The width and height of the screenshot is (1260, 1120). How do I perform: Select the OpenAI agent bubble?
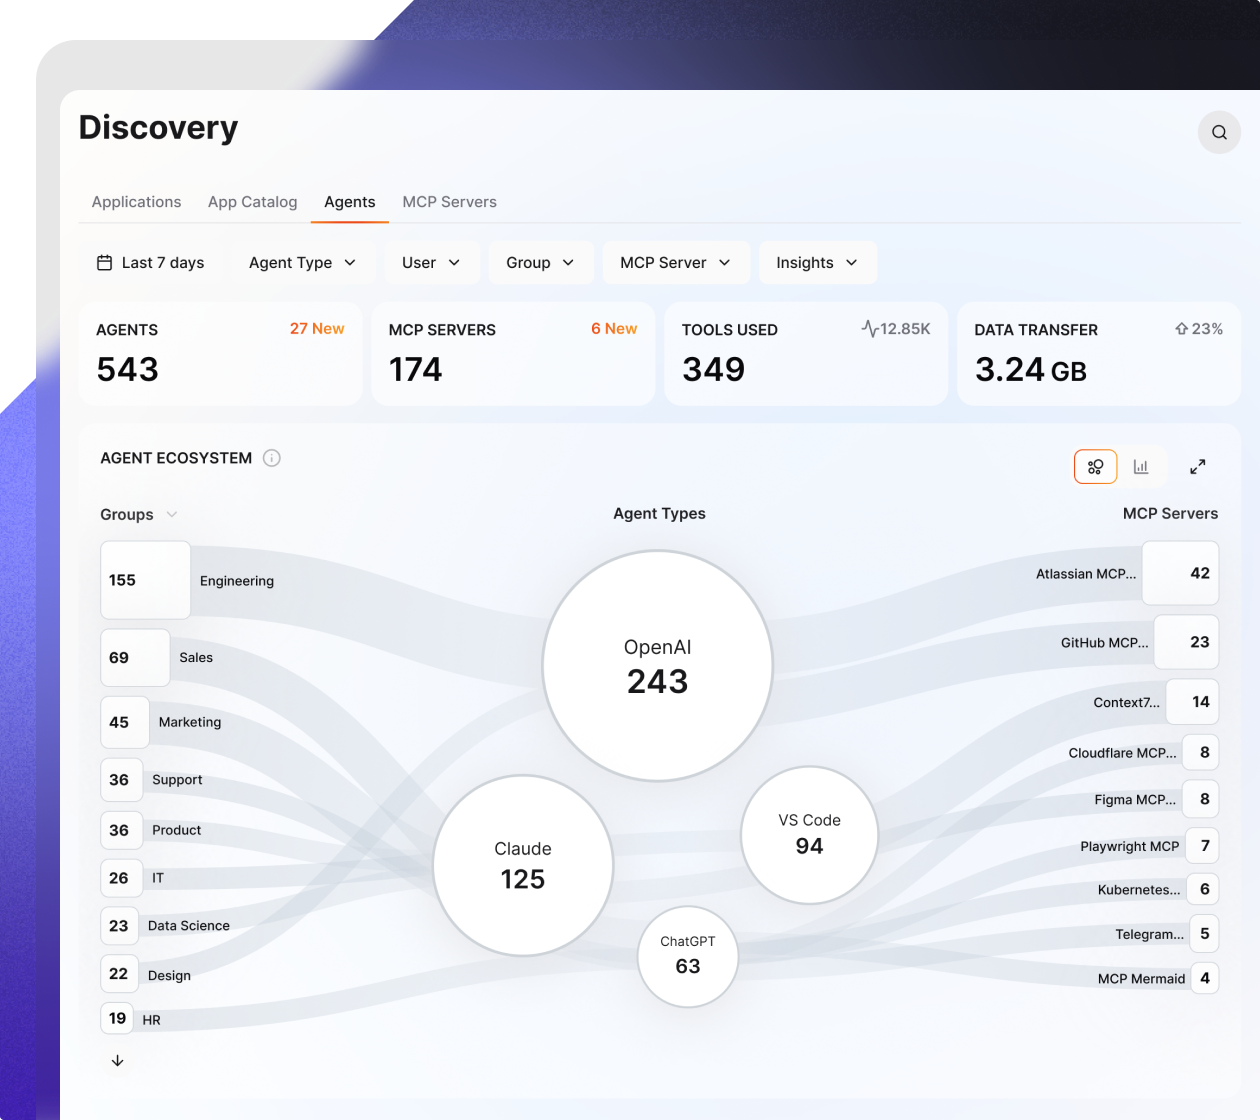click(x=657, y=665)
